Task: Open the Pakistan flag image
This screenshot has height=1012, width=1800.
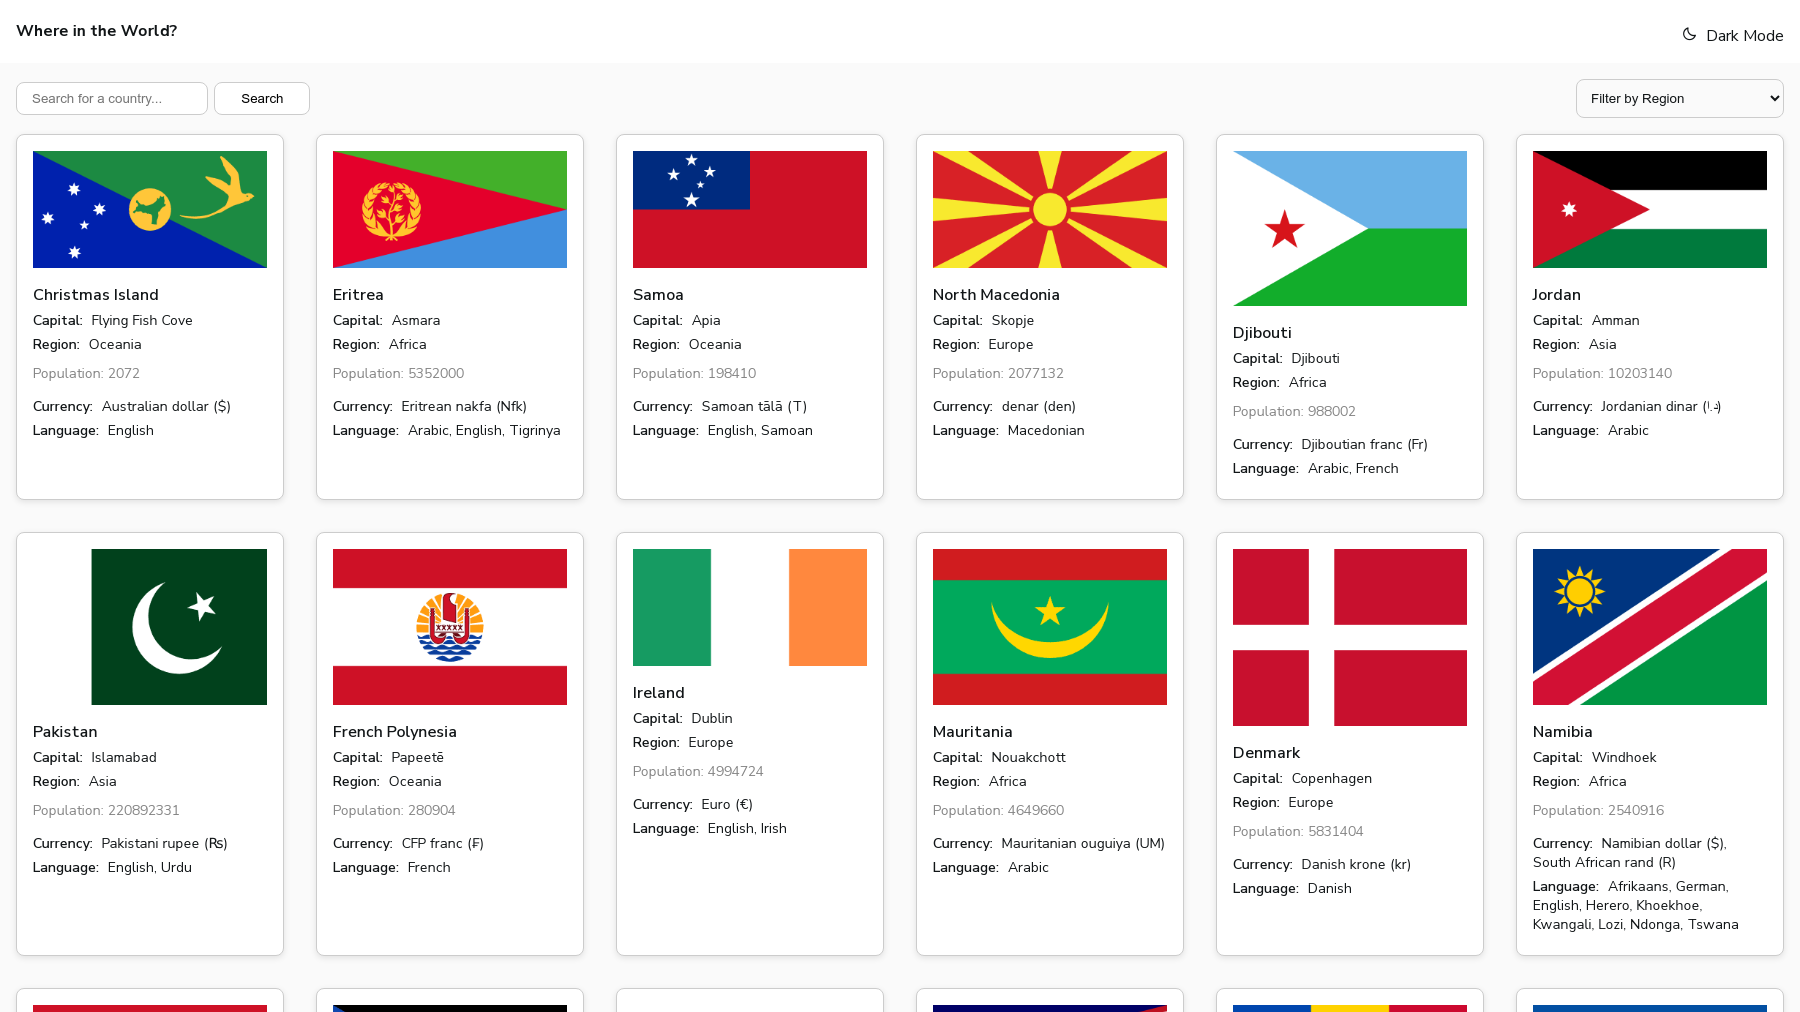Action: (150, 626)
